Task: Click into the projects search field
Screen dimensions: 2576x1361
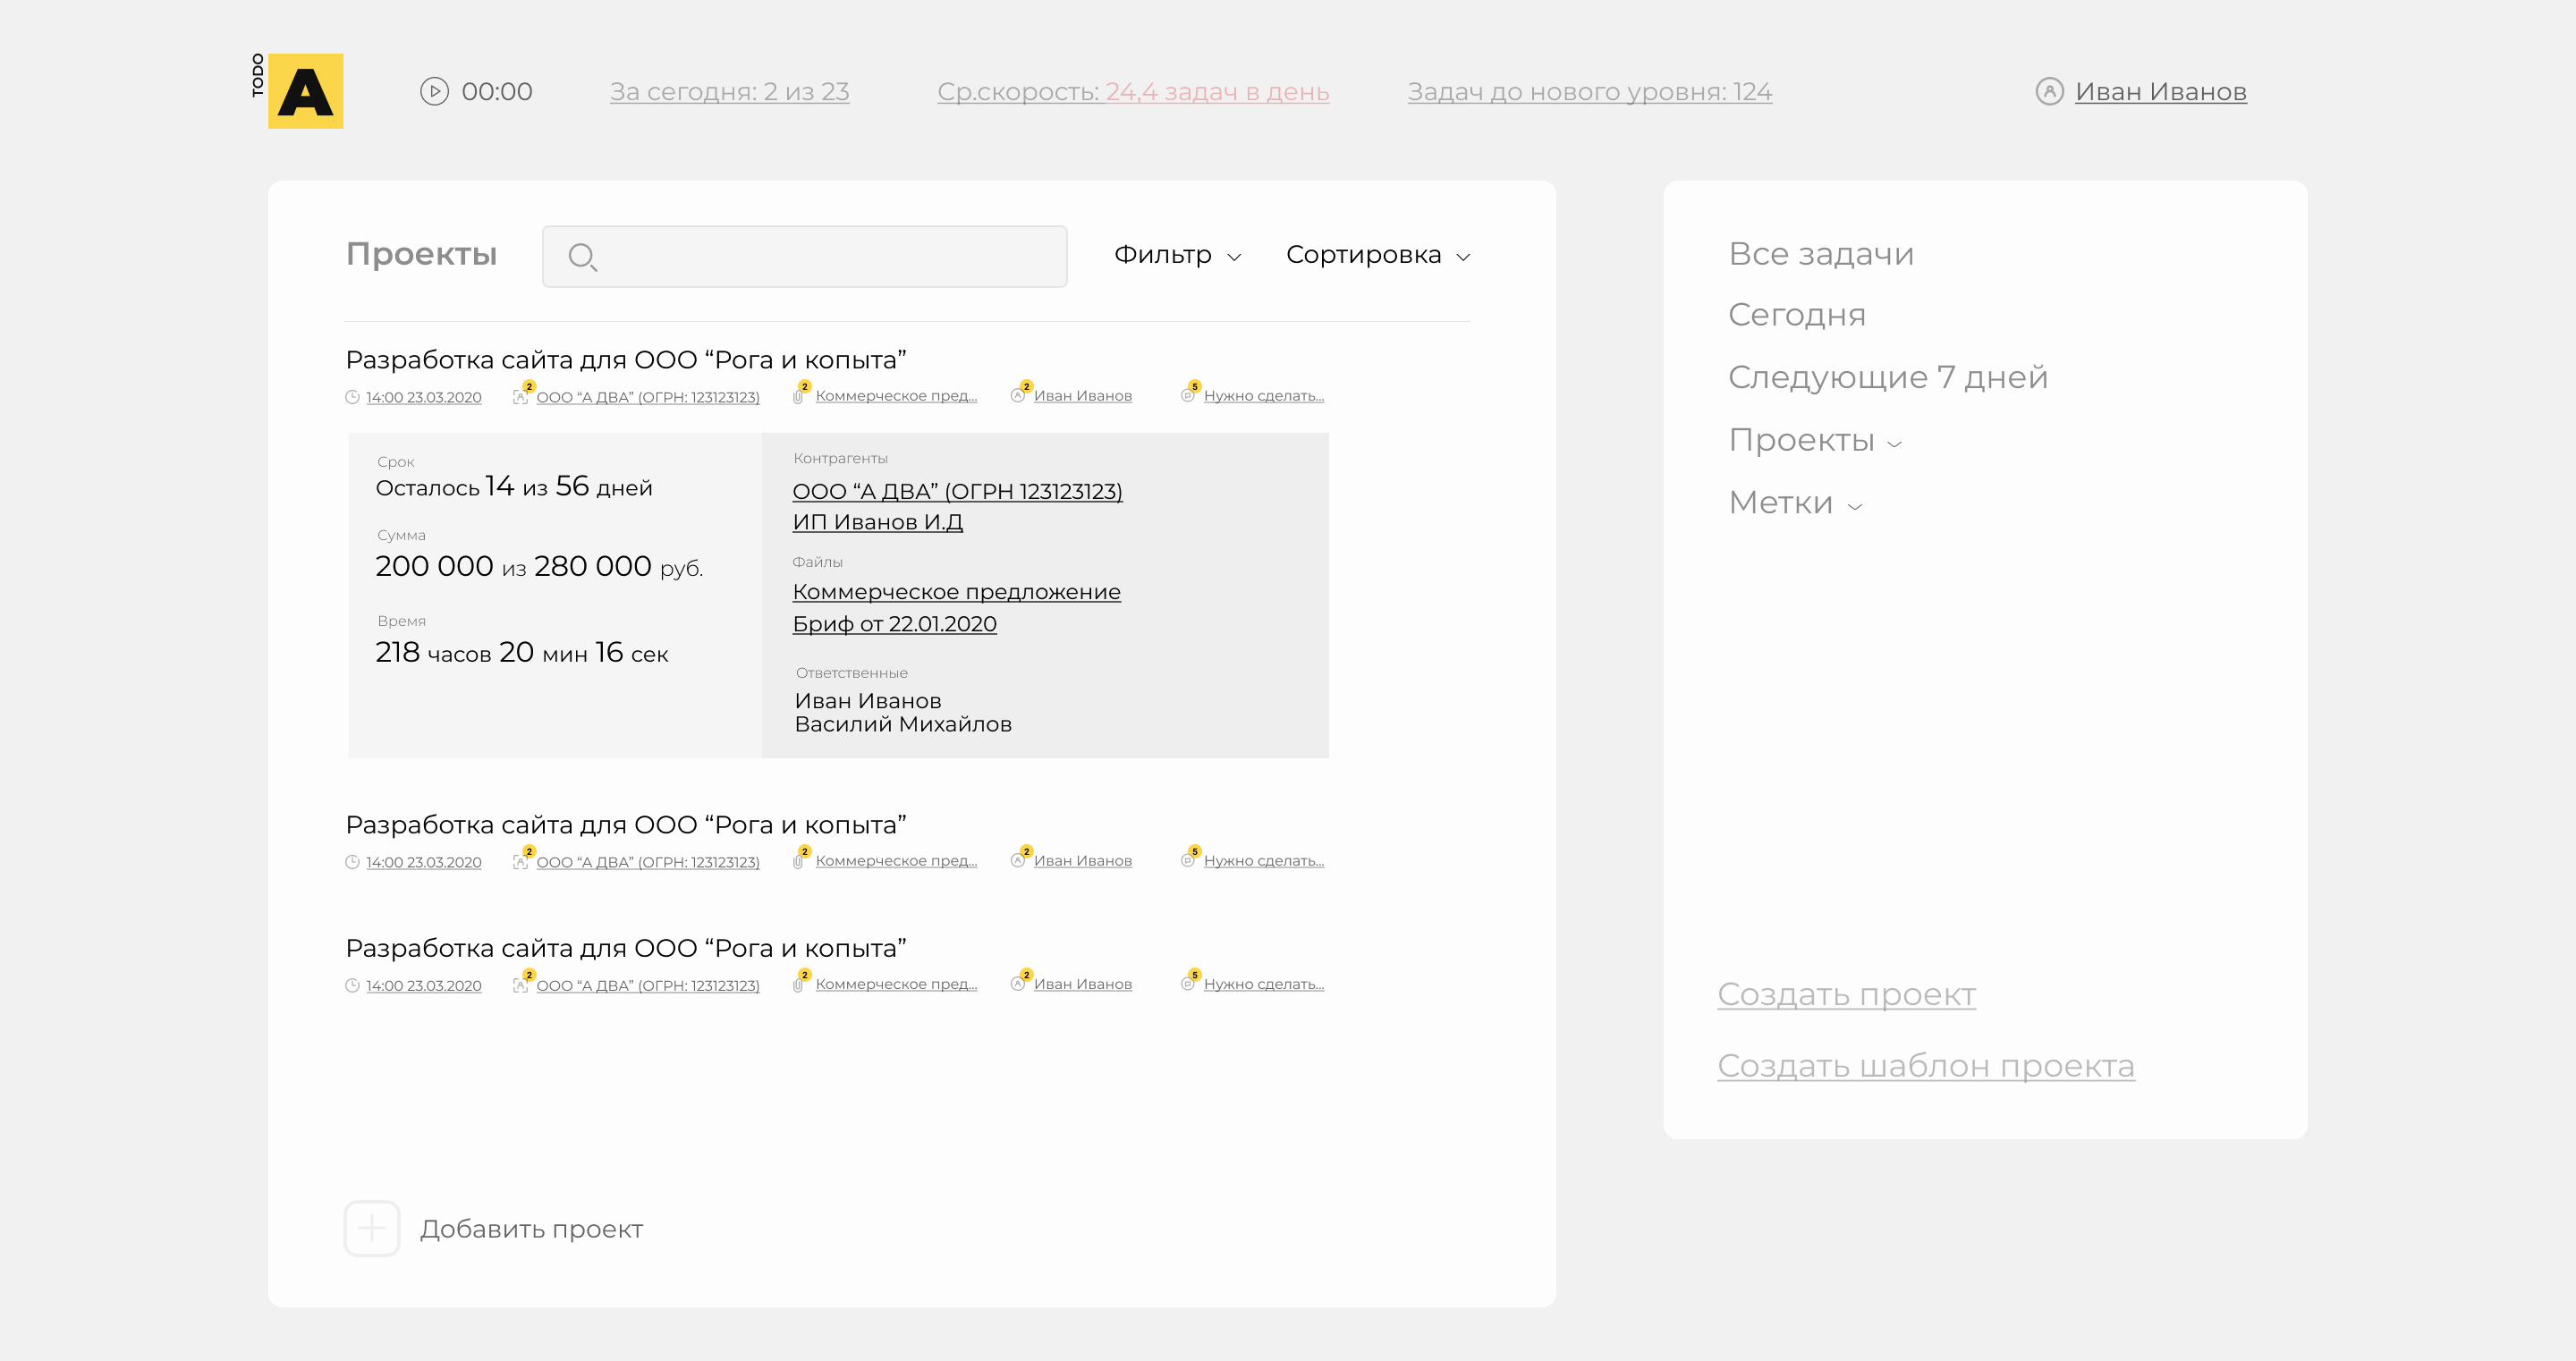Action: (830, 257)
